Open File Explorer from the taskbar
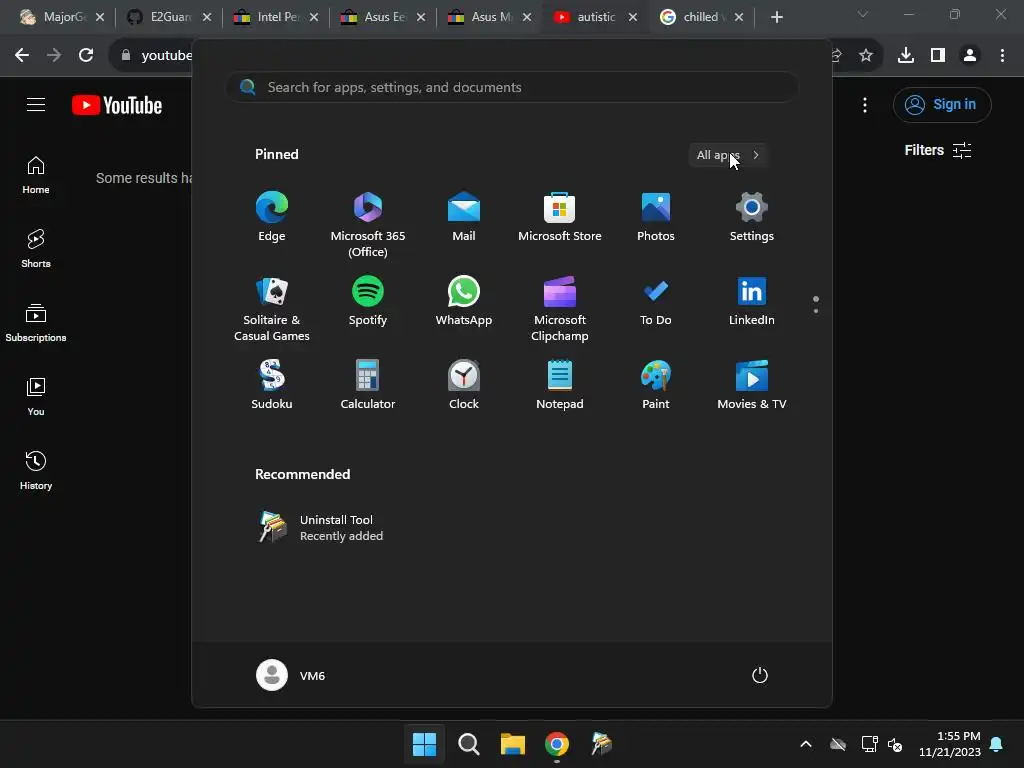Image resolution: width=1024 pixels, height=768 pixels. coord(513,744)
